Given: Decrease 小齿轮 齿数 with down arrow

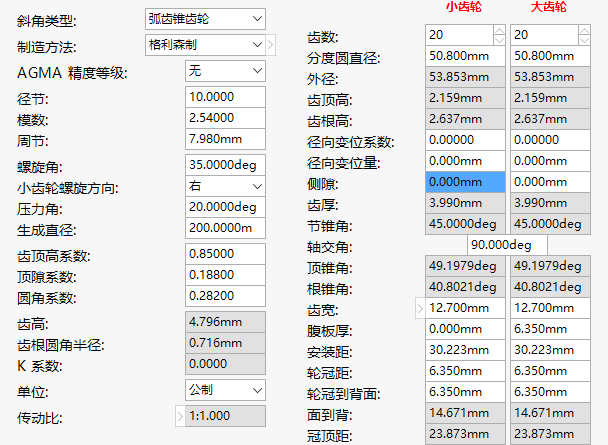Looking at the screenshot, I should (x=499, y=40).
